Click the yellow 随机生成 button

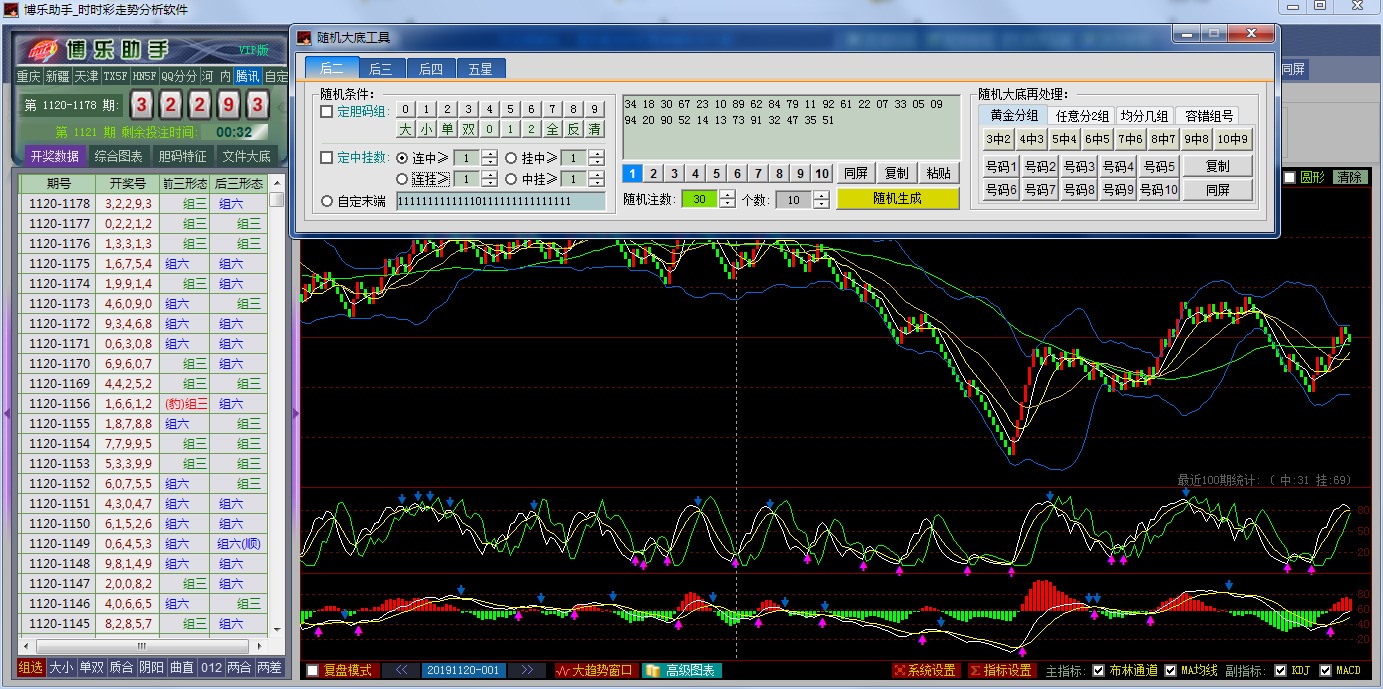click(x=897, y=198)
